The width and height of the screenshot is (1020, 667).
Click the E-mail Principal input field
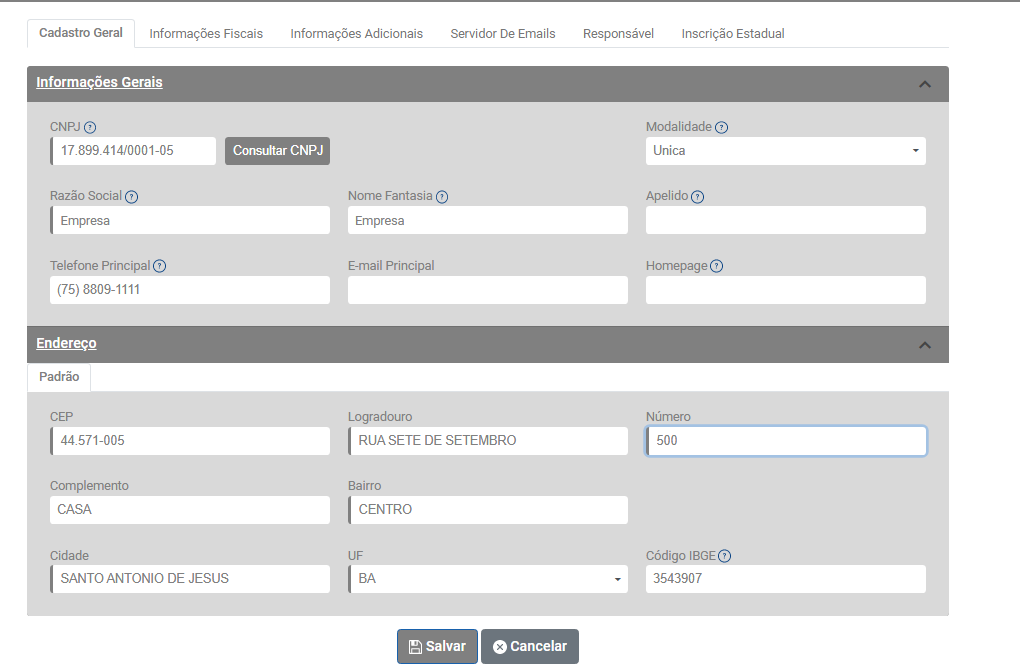487,290
